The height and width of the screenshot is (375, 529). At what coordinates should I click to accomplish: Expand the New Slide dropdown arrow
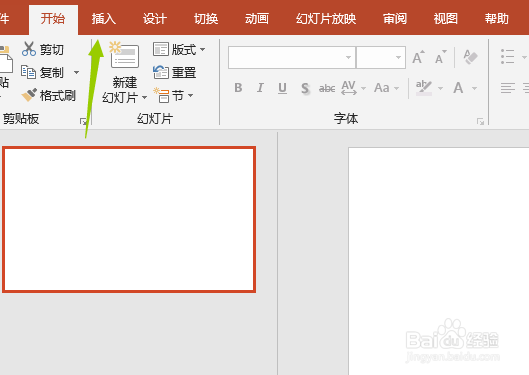tap(144, 97)
